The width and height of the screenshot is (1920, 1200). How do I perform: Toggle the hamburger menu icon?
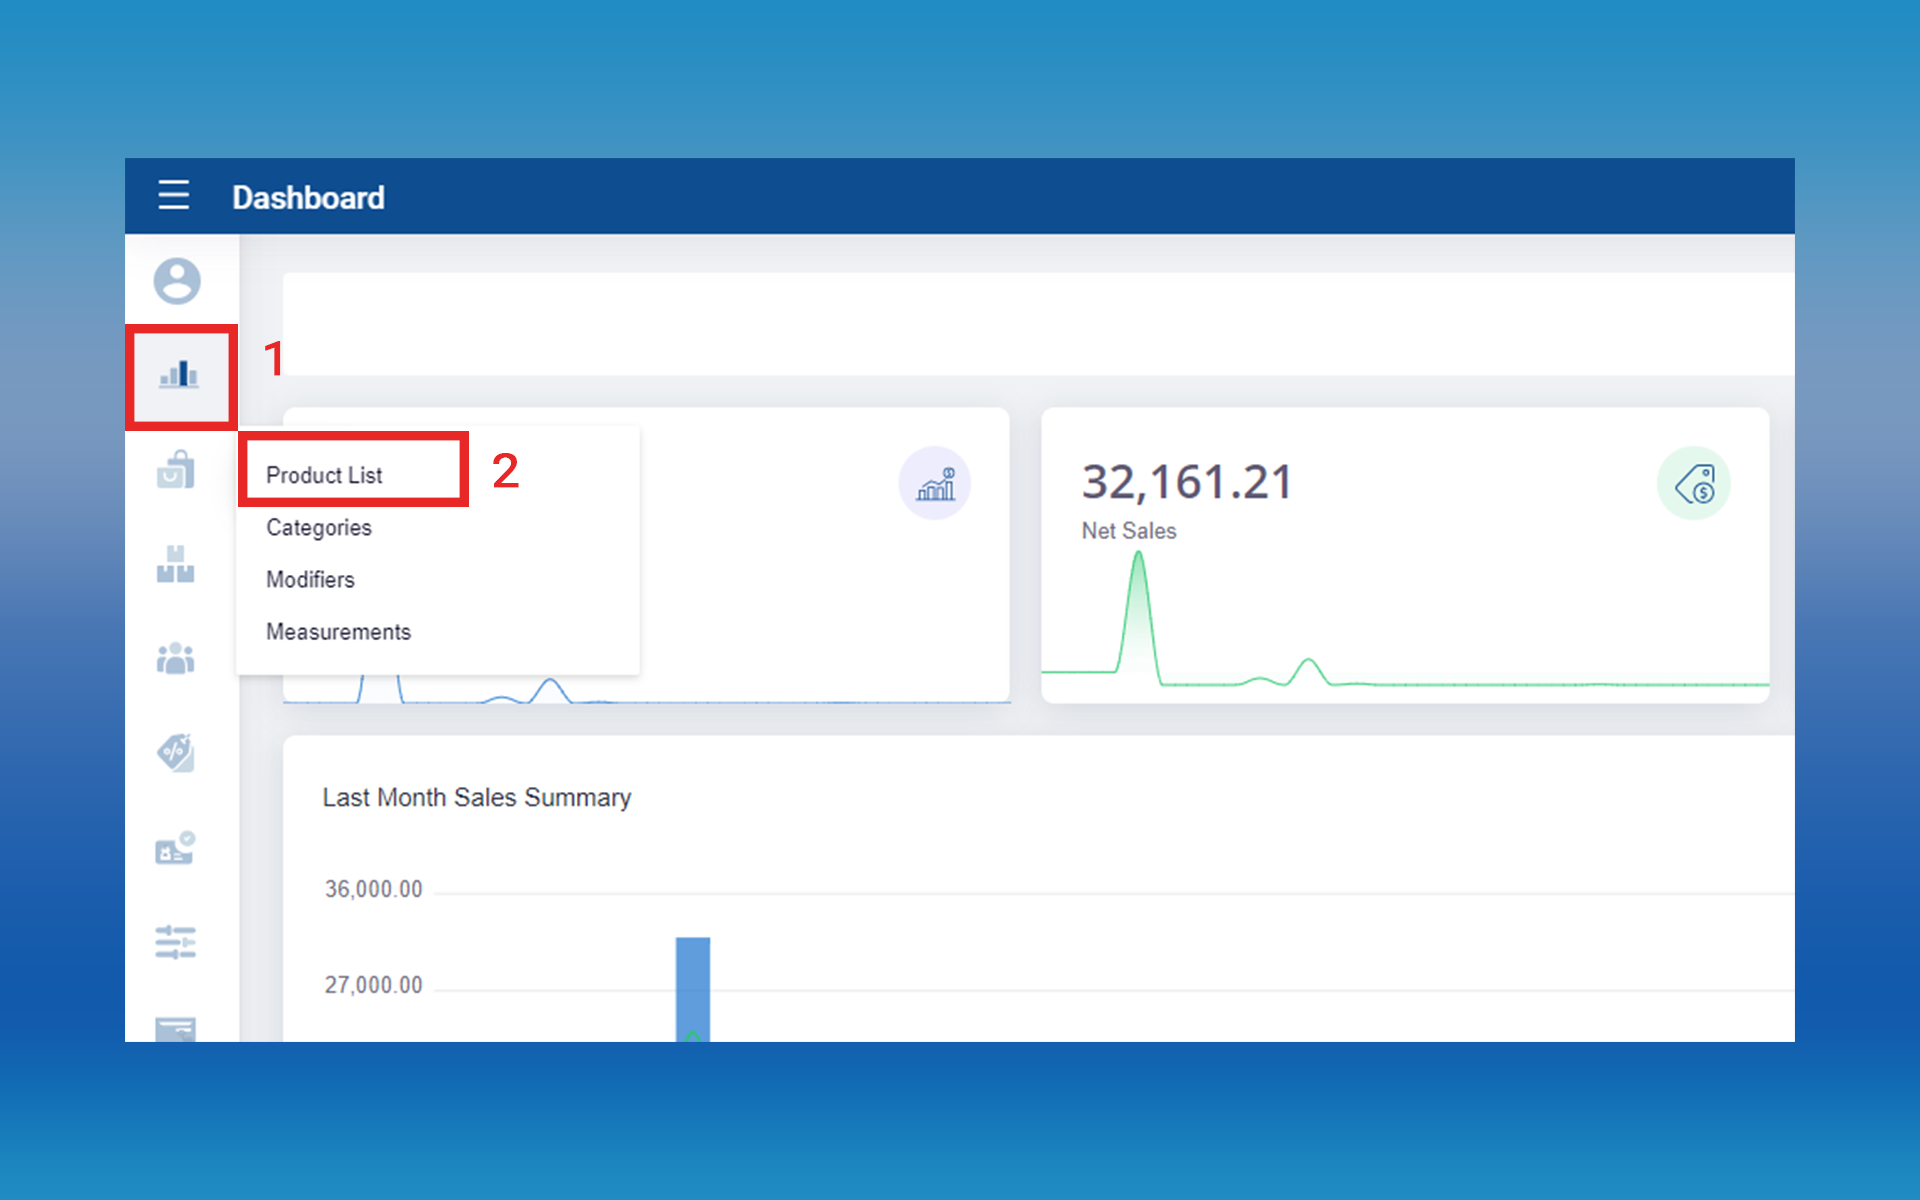tap(174, 195)
